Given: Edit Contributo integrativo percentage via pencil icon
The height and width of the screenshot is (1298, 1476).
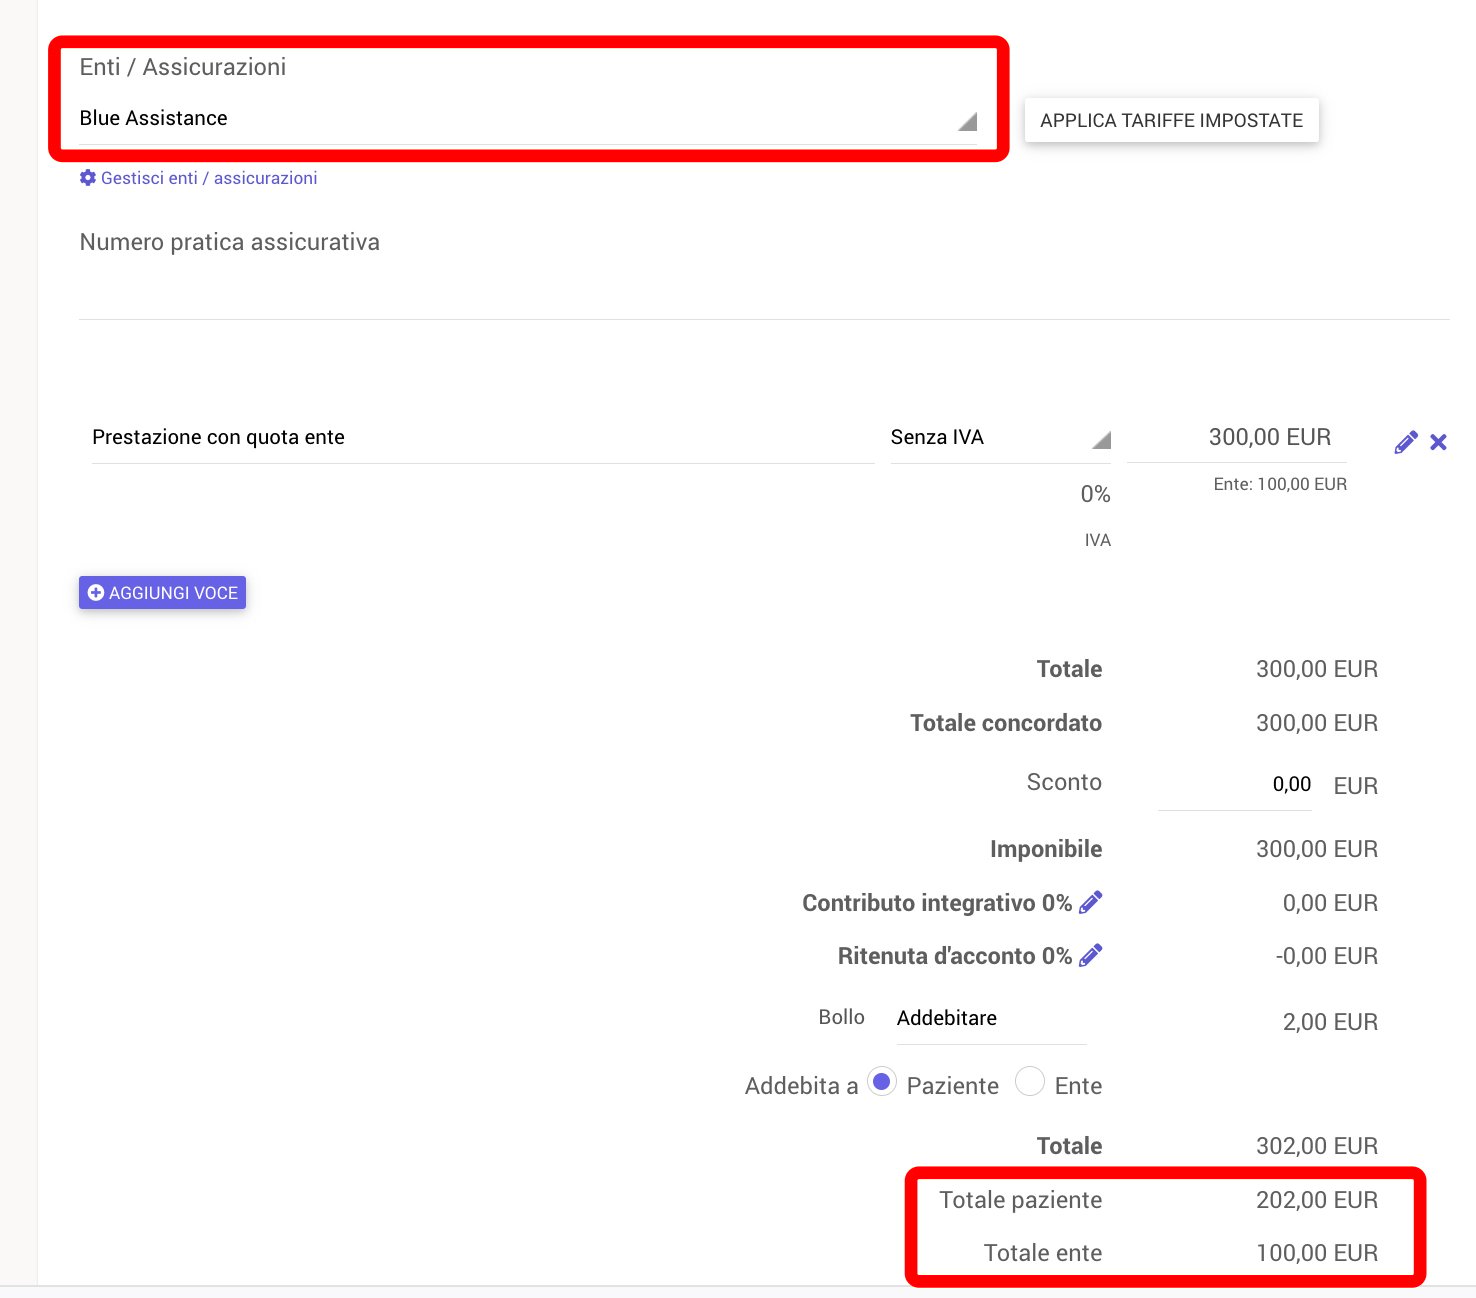Looking at the screenshot, I should click(1091, 902).
